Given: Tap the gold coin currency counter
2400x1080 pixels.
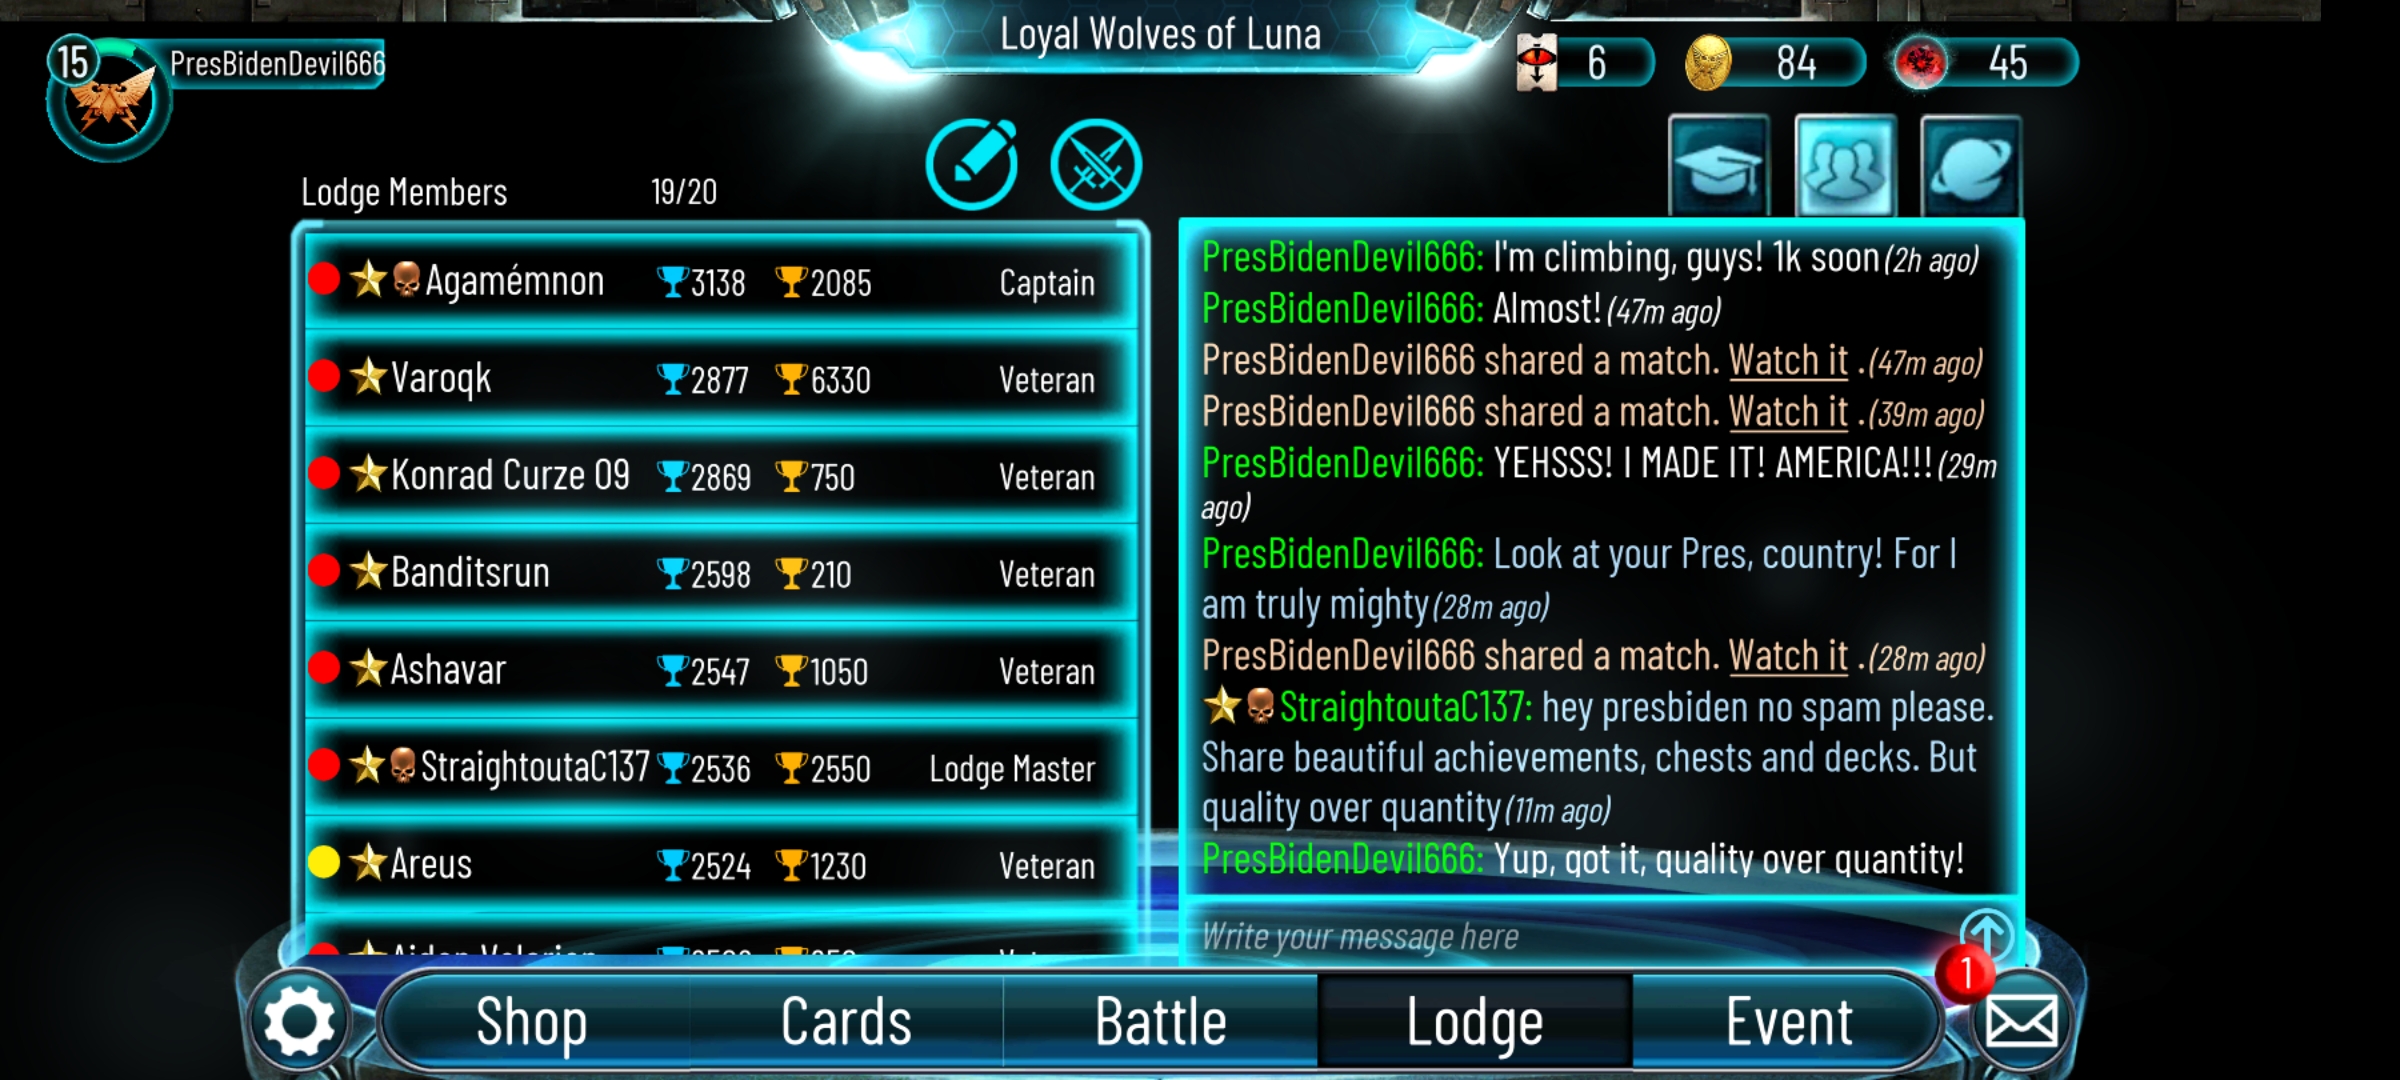Looking at the screenshot, I should [x=1773, y=63].
